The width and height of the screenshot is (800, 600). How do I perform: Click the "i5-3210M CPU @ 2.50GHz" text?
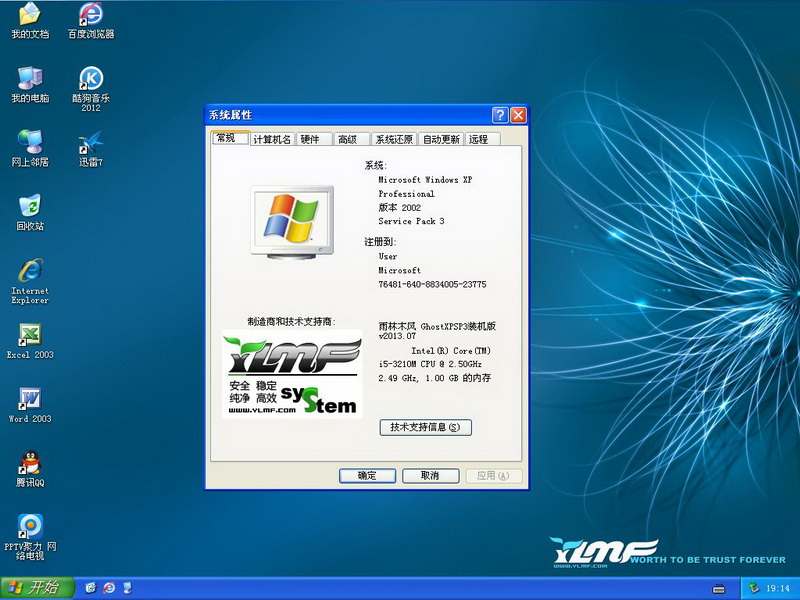[430, 364]
